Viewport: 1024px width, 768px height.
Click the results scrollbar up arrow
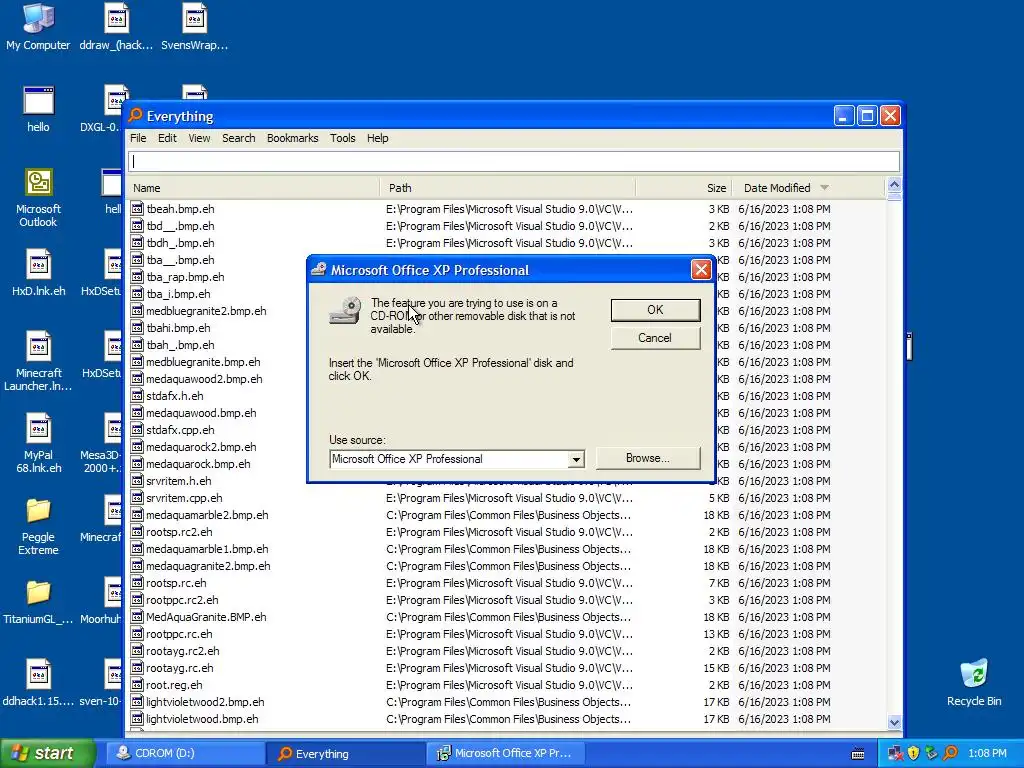894,185
